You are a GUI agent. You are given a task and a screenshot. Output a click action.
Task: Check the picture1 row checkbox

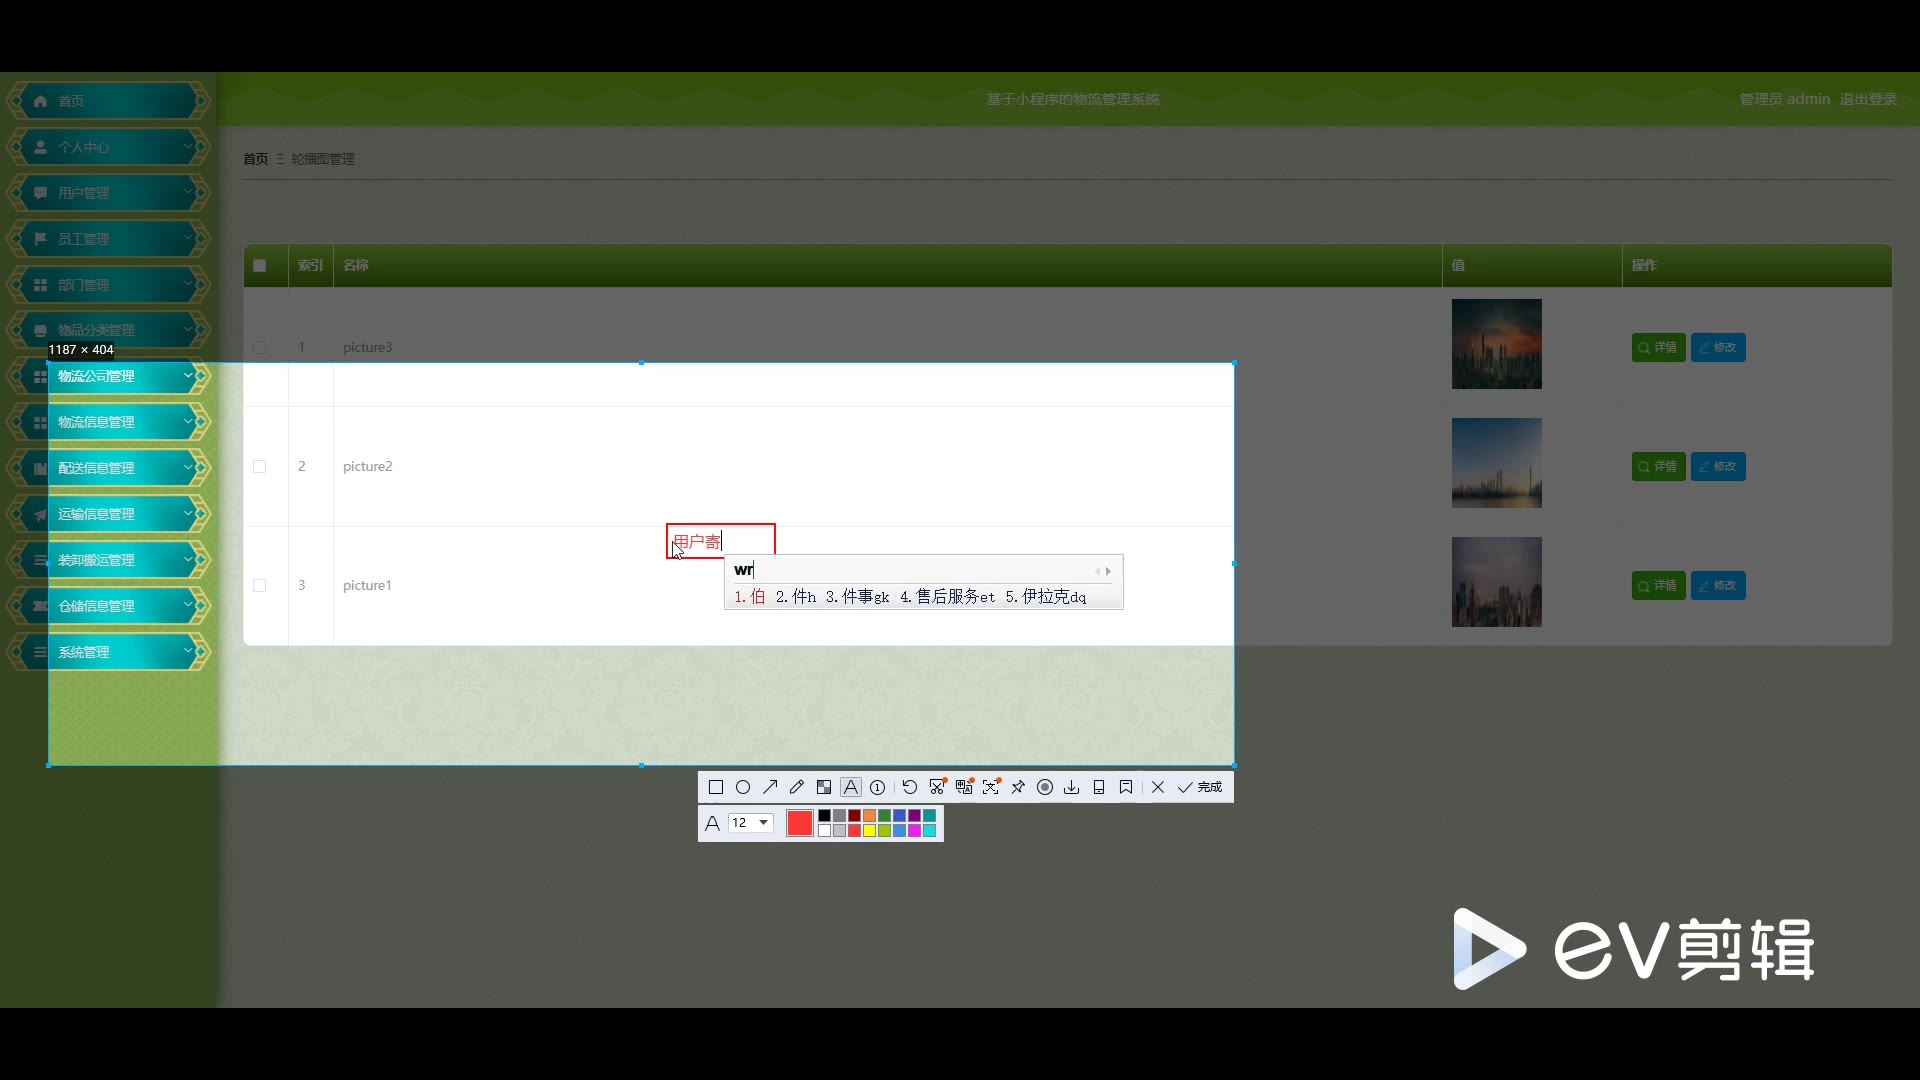pos(260,585)
